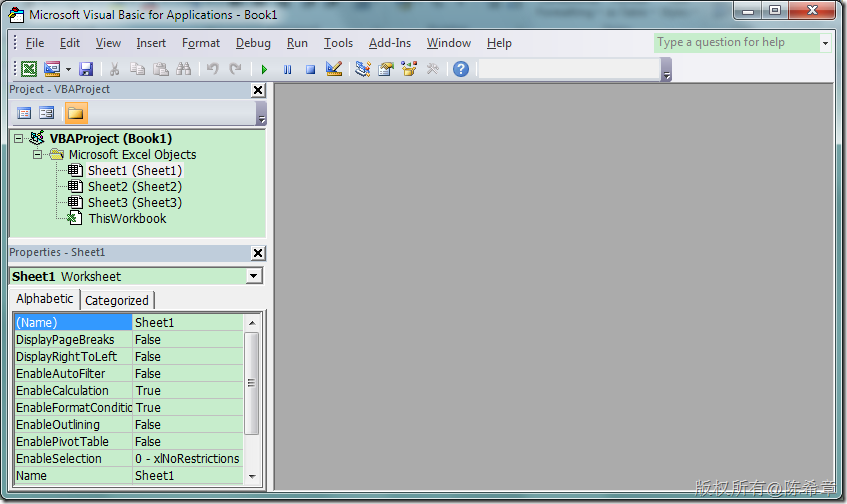Click the Undo arrow icon

(x=212, y=69)
